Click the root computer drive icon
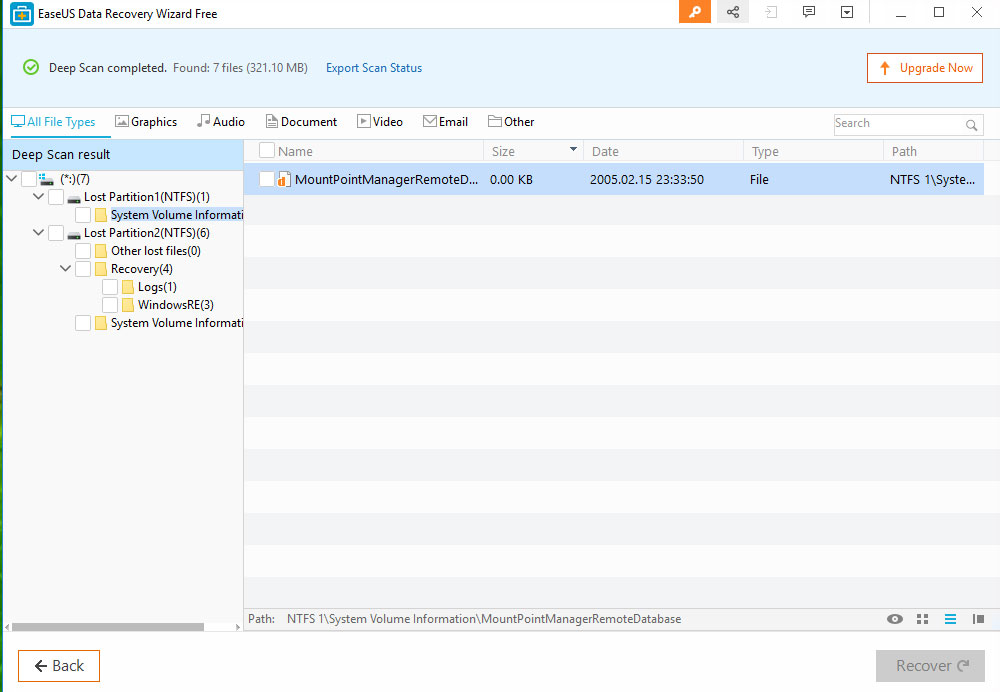 click(46, 179)
